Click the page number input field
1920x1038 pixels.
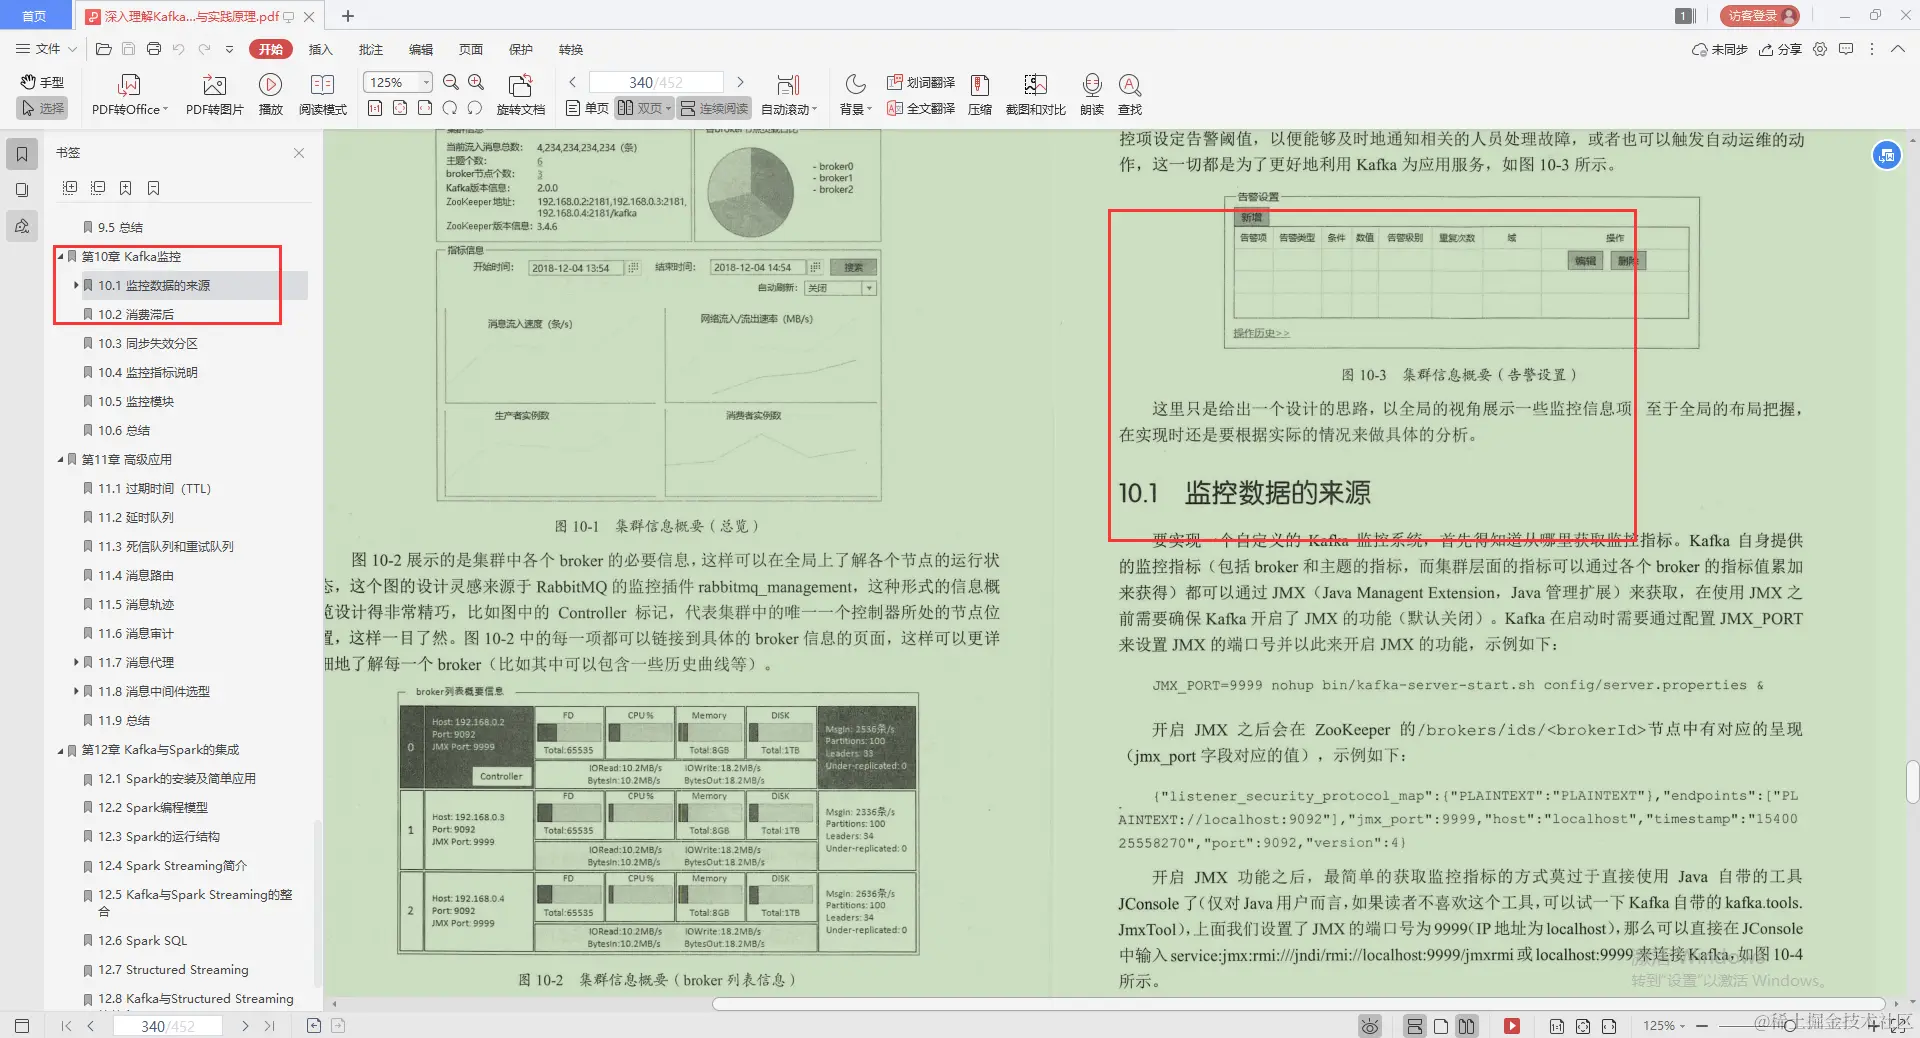(655, 82)
